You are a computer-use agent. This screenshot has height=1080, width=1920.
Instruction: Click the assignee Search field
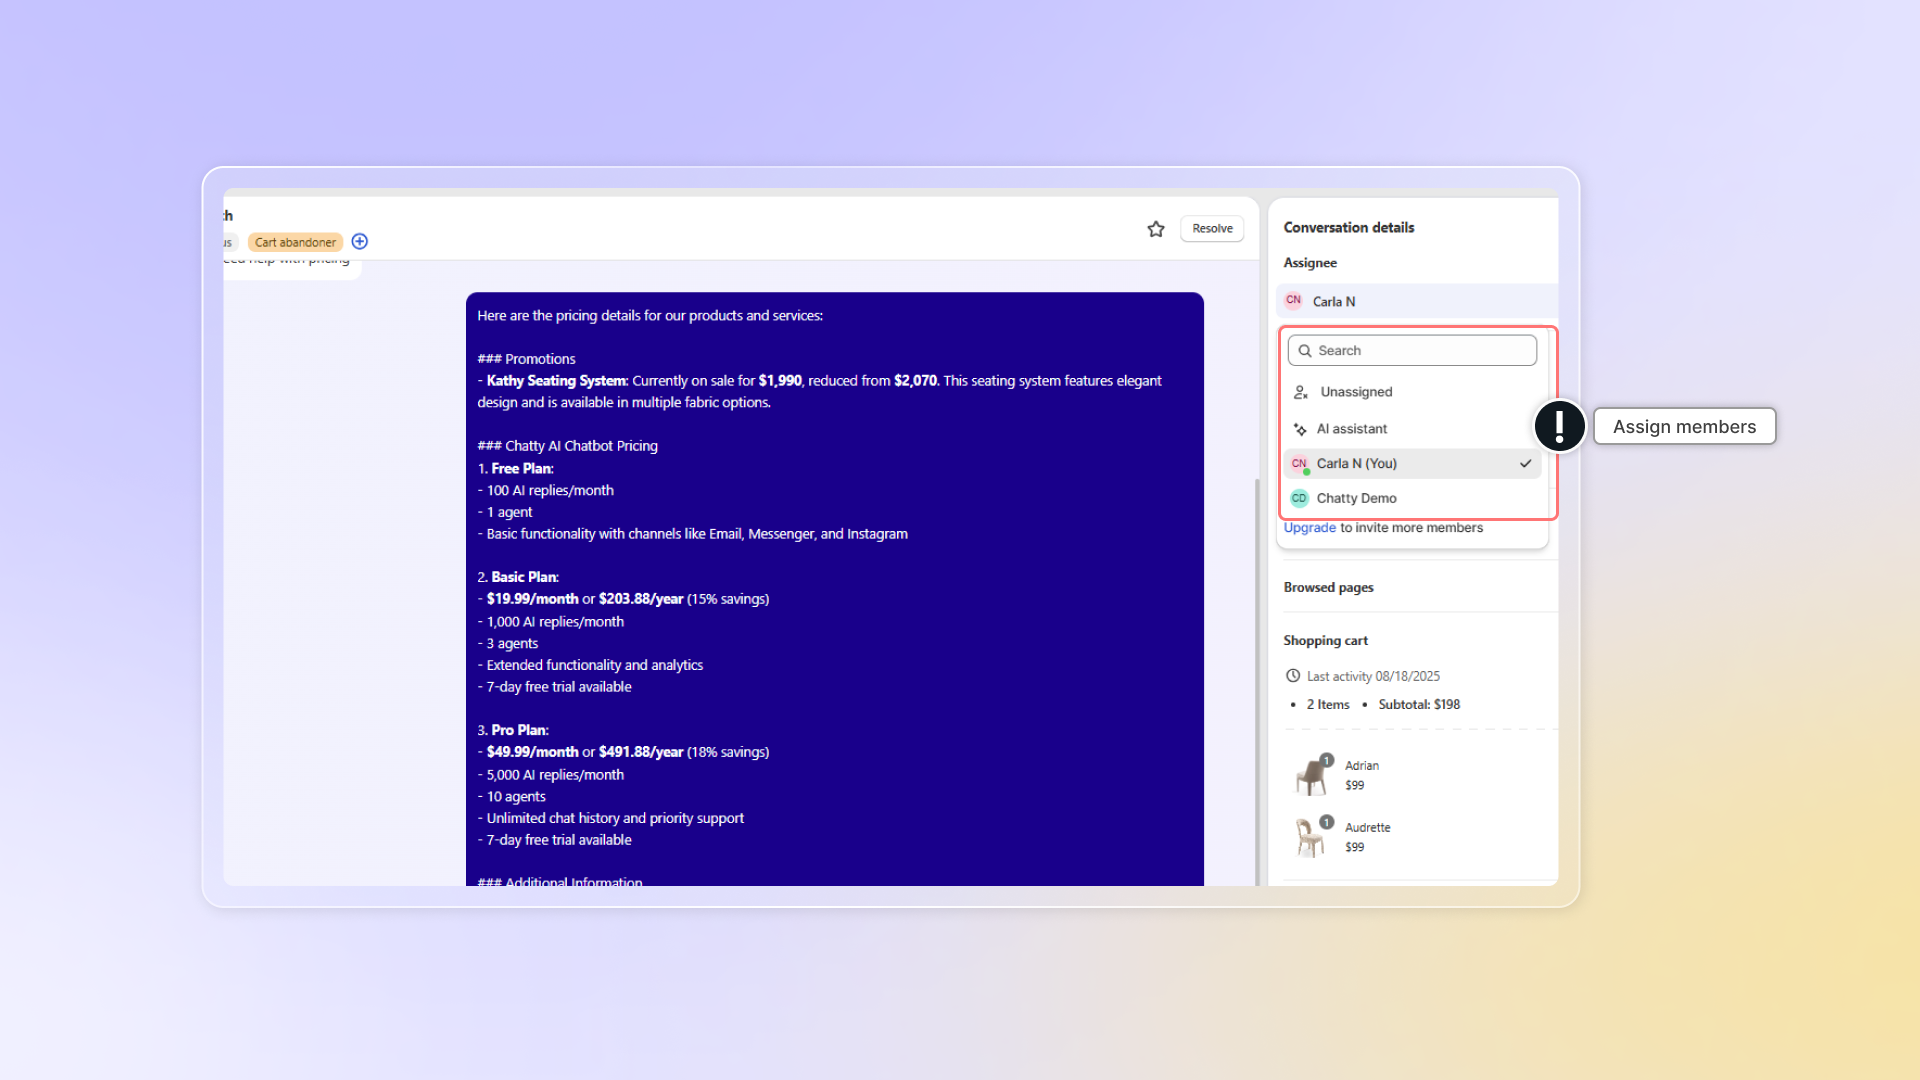(1420, 351)
